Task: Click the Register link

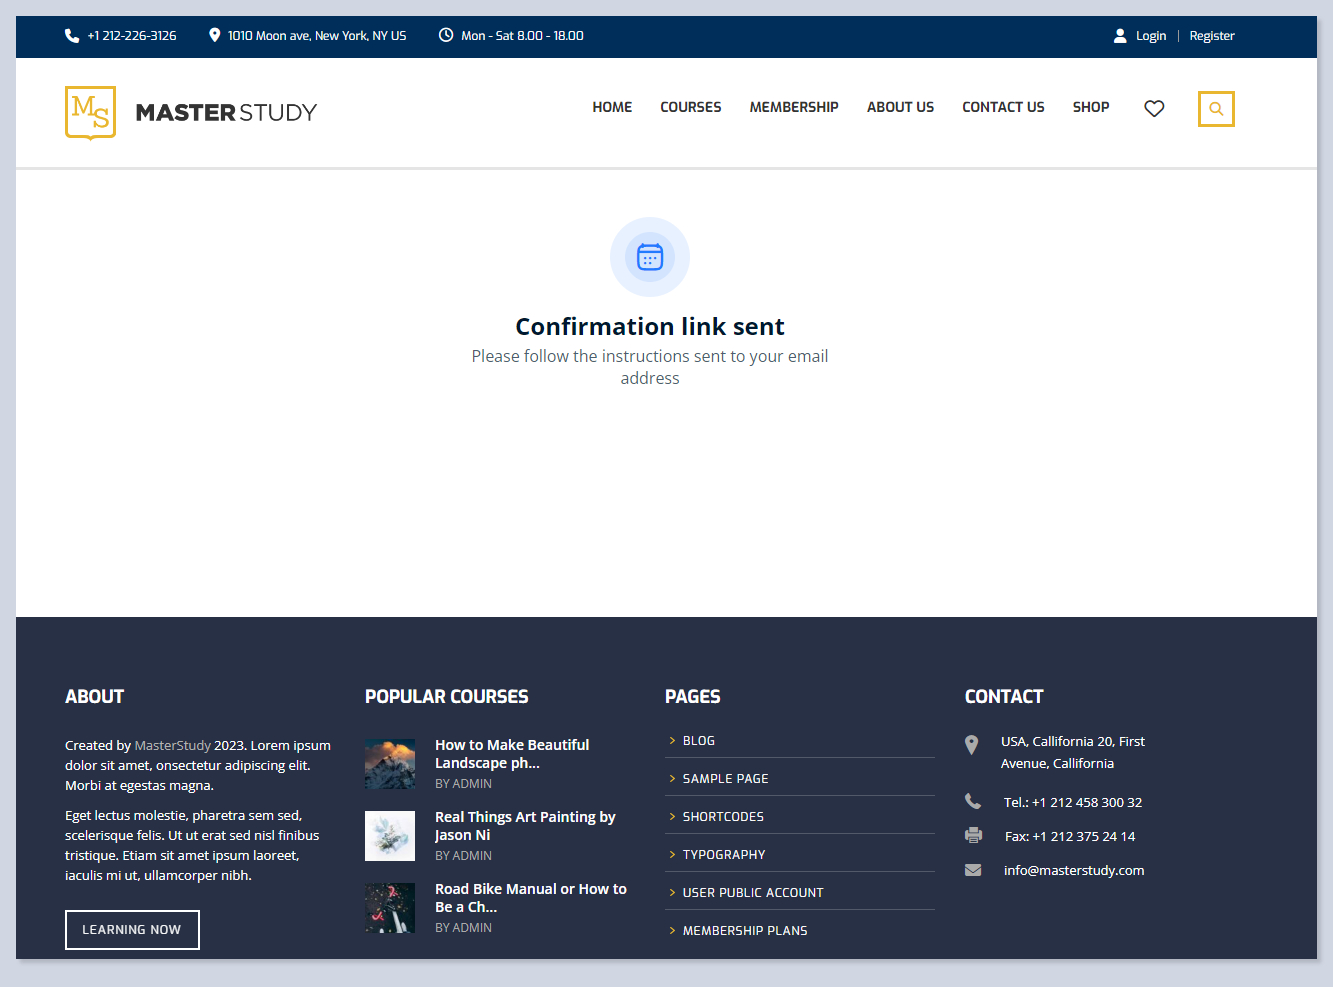Action: (x=1212, y=36)
